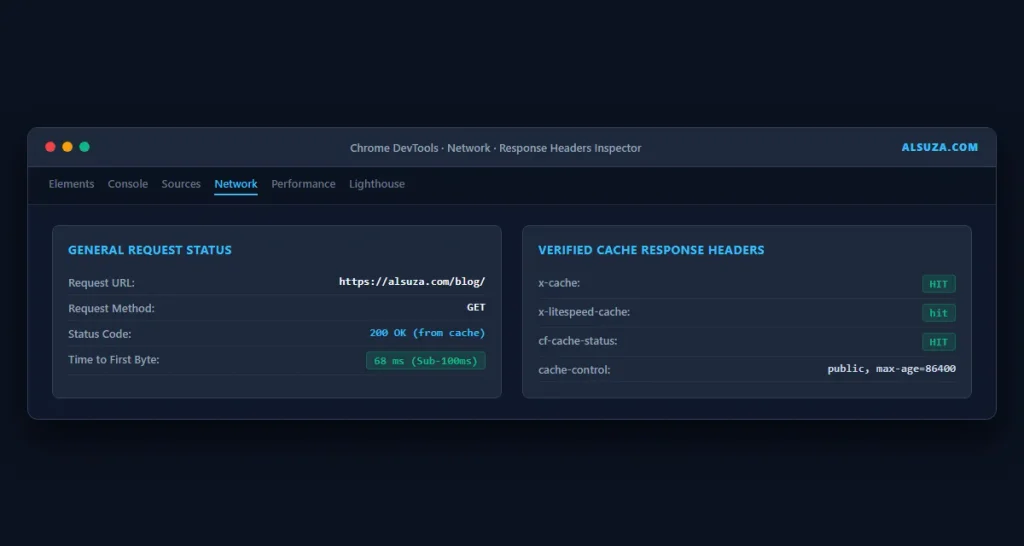The width and height of the screenshot is (1024, 546).
Task: Click the yellow minimize window dot
Action: point(67,147)
